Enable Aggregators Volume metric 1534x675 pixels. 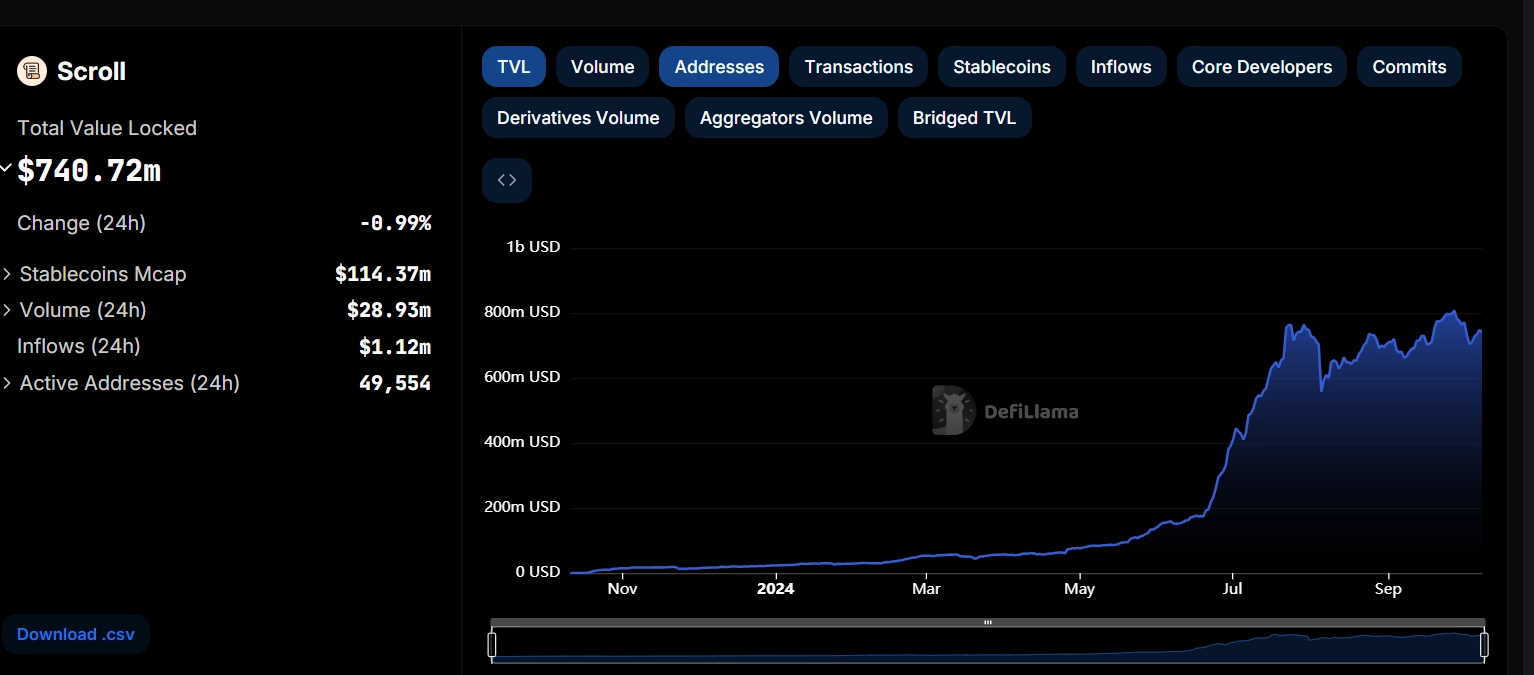786,118
